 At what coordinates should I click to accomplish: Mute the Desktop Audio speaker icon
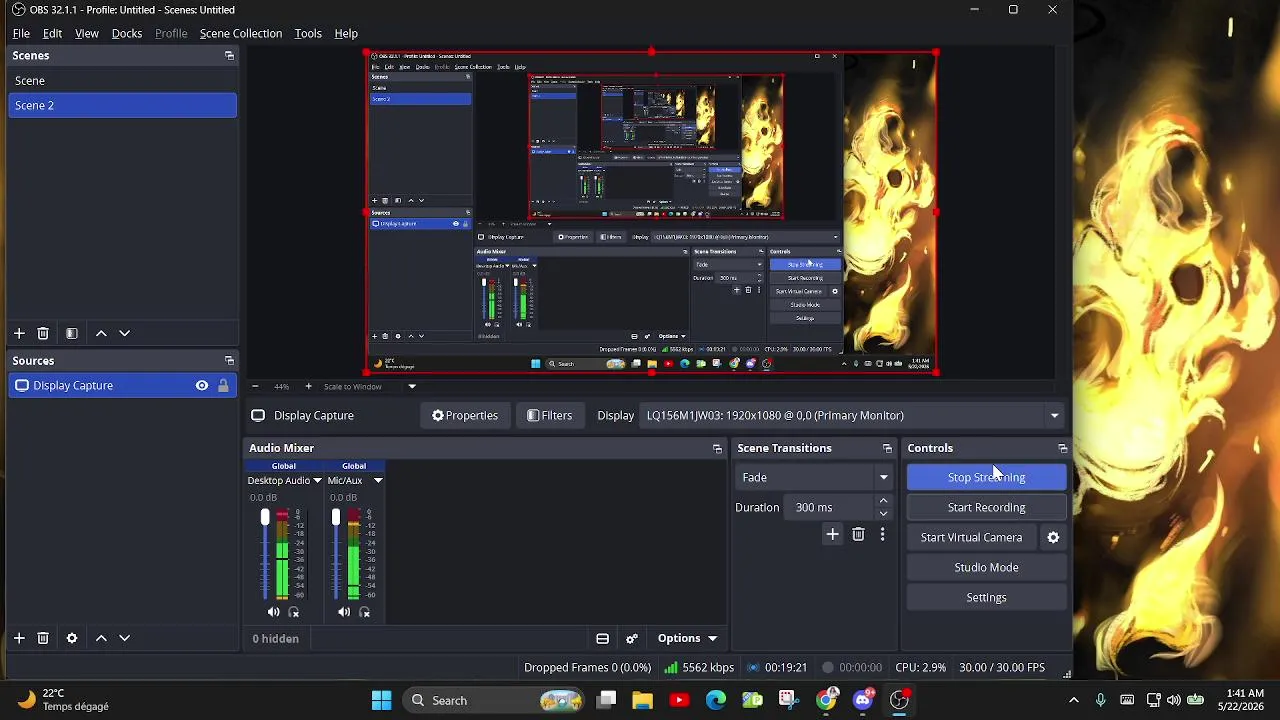(274, 612)
